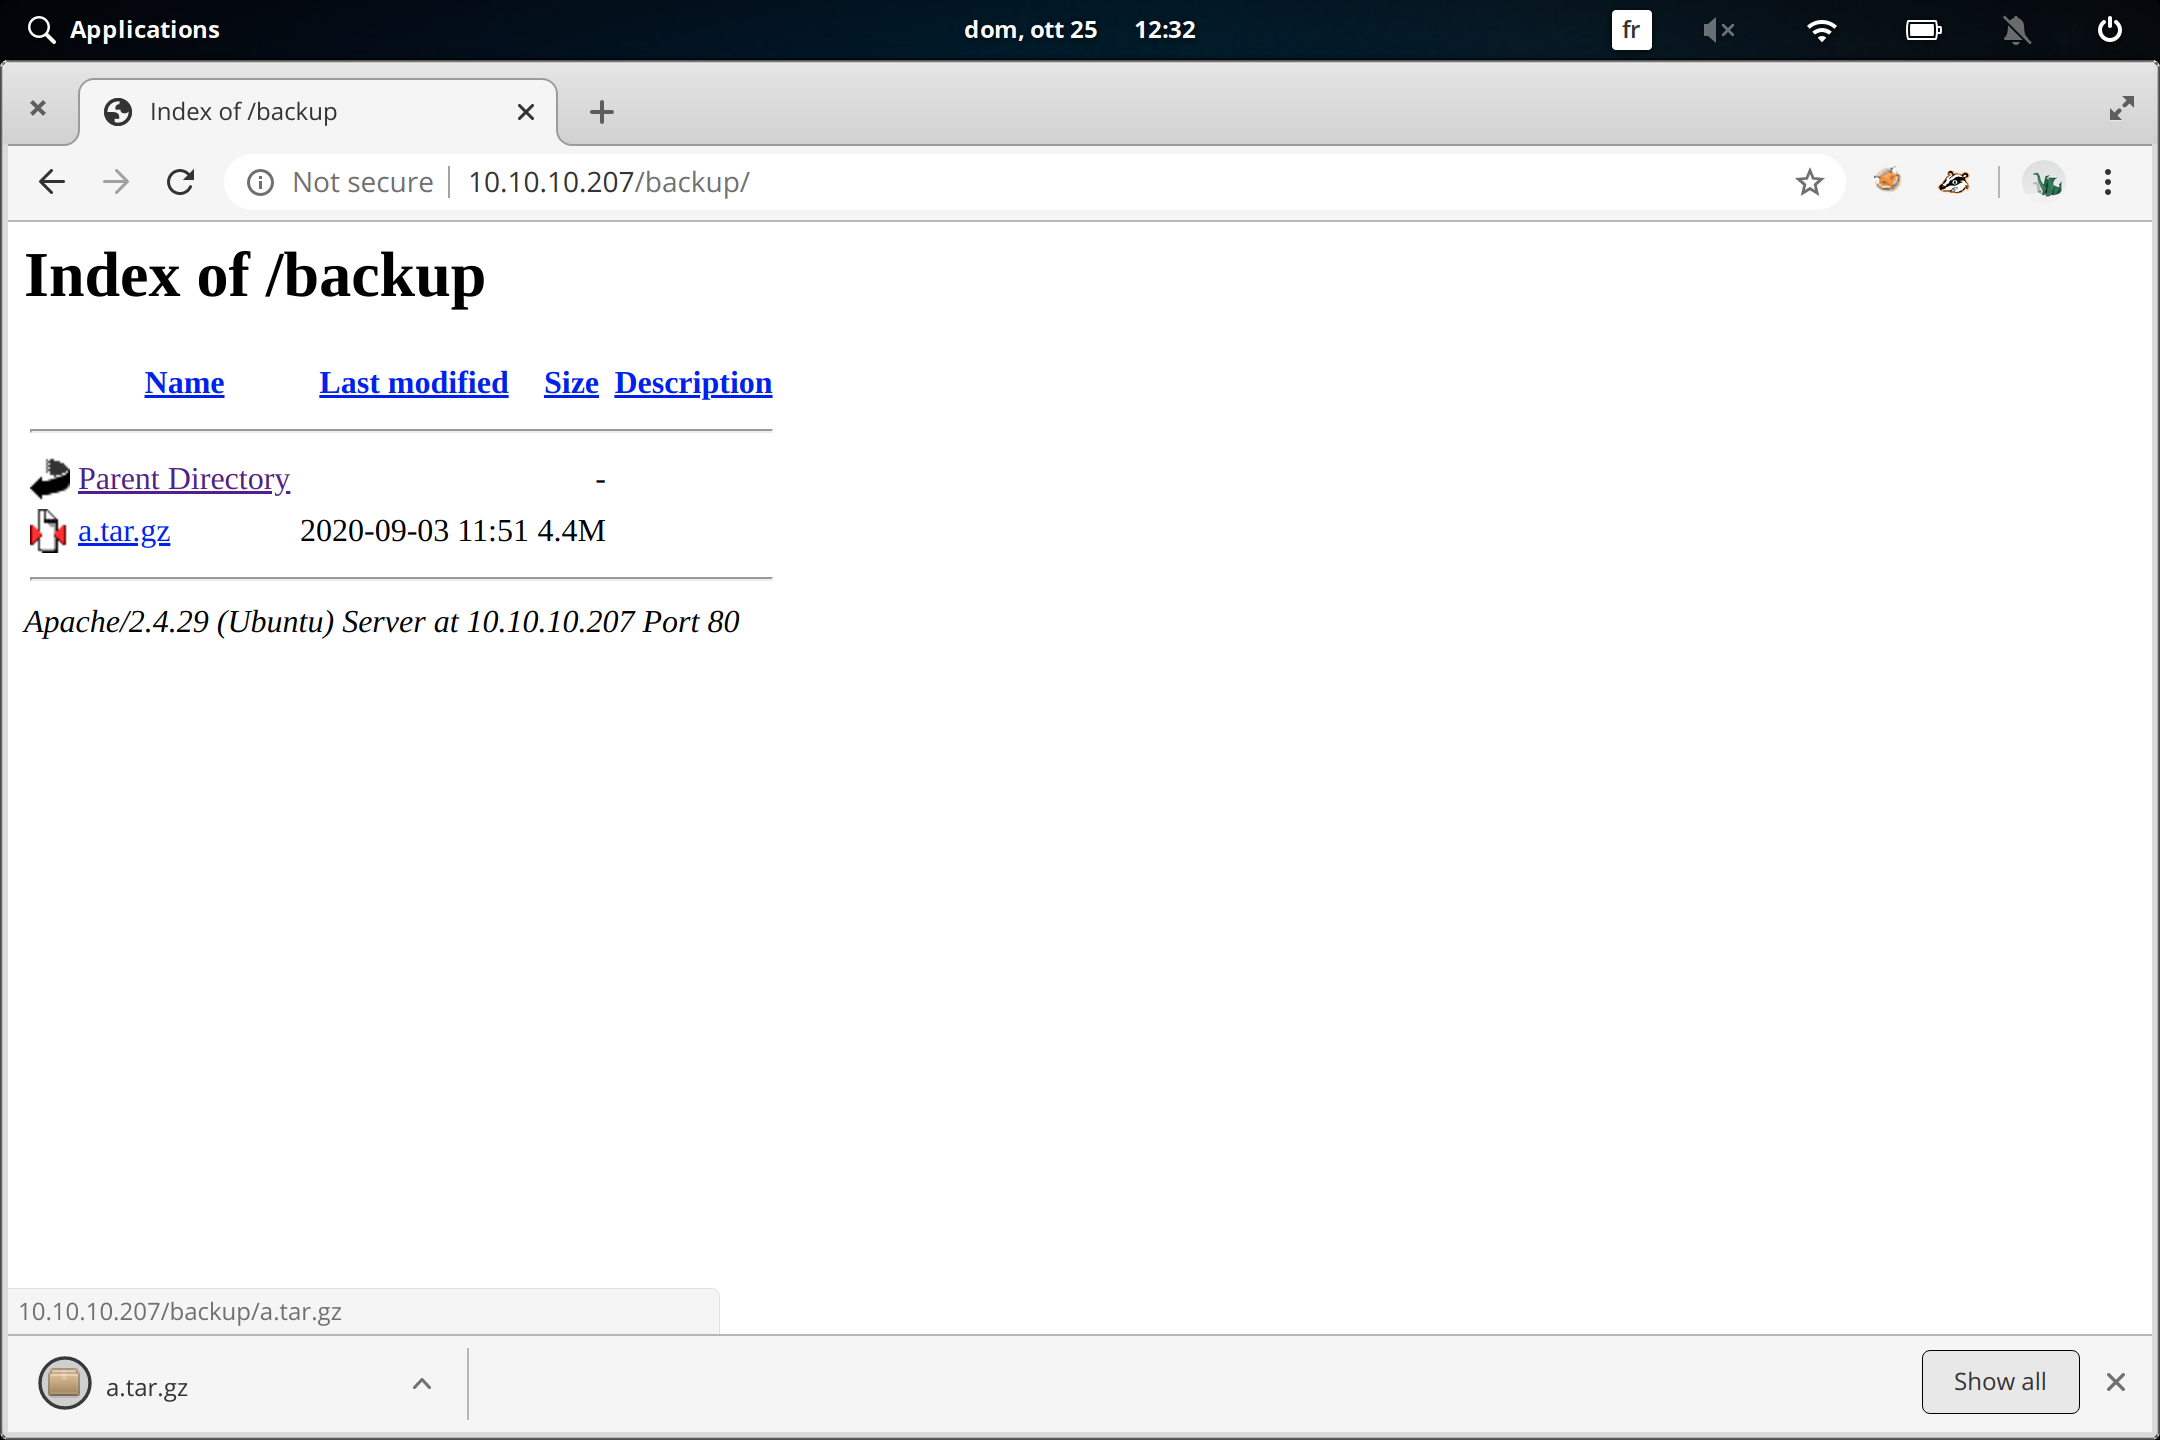Unmute by clicking the muted volume icon
Image resolution: width=2160 pixels, height=1440 pixels.
[x=1719, y=29]
